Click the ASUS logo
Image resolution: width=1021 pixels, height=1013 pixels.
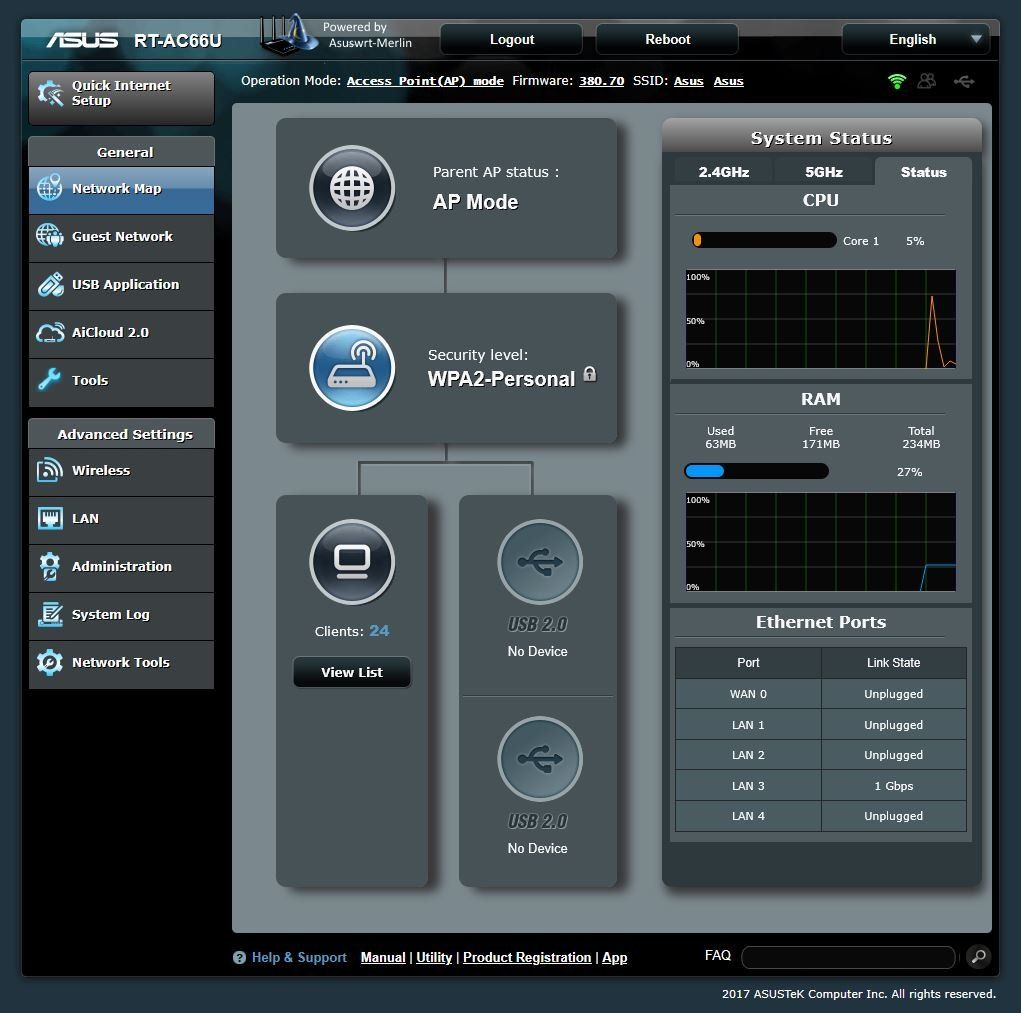[82, 40]
